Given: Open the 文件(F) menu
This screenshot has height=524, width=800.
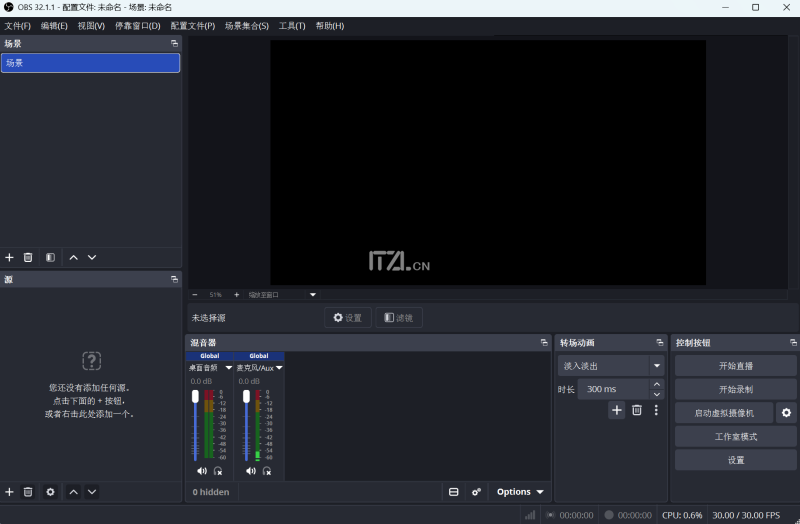Looking at the screenshot, I should (x=17, y=26).
